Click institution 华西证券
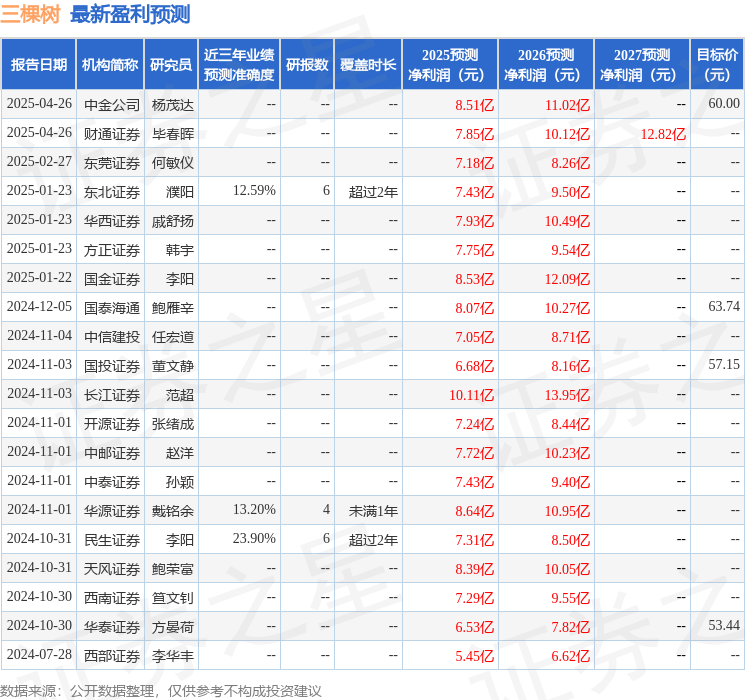The width and height of the screenshot is (745, 700). [112, 221]
